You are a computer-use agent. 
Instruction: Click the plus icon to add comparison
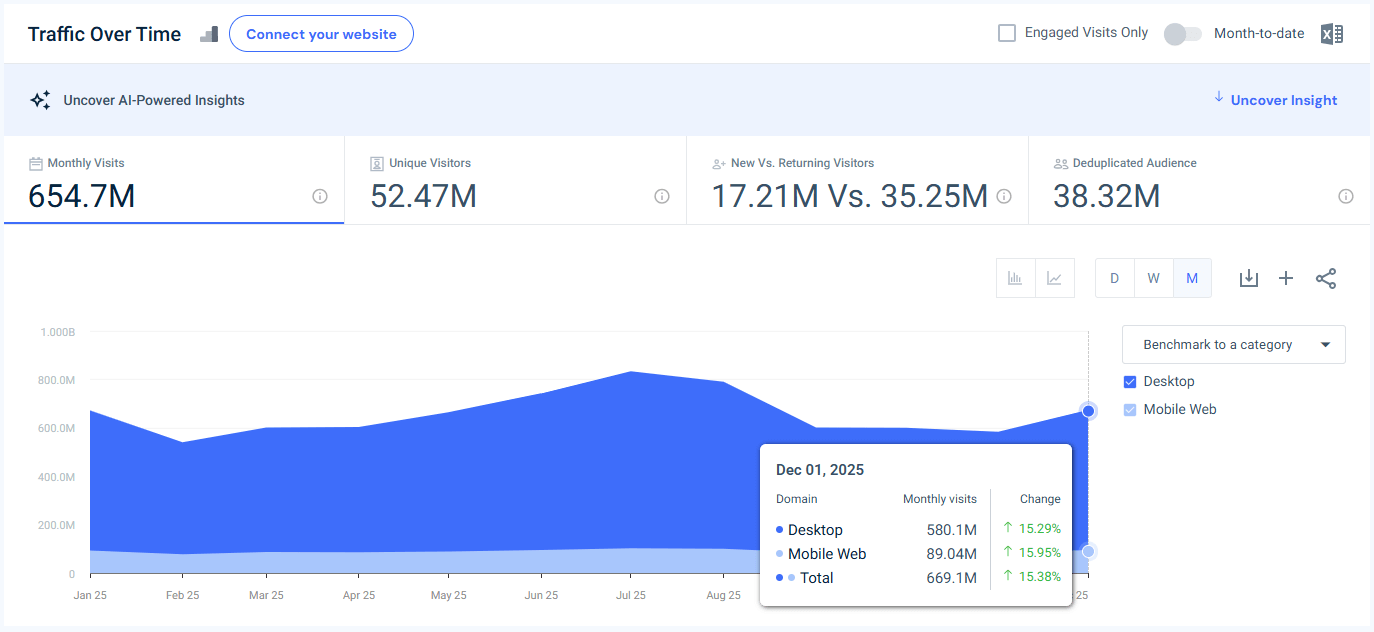pos(1287,278)
